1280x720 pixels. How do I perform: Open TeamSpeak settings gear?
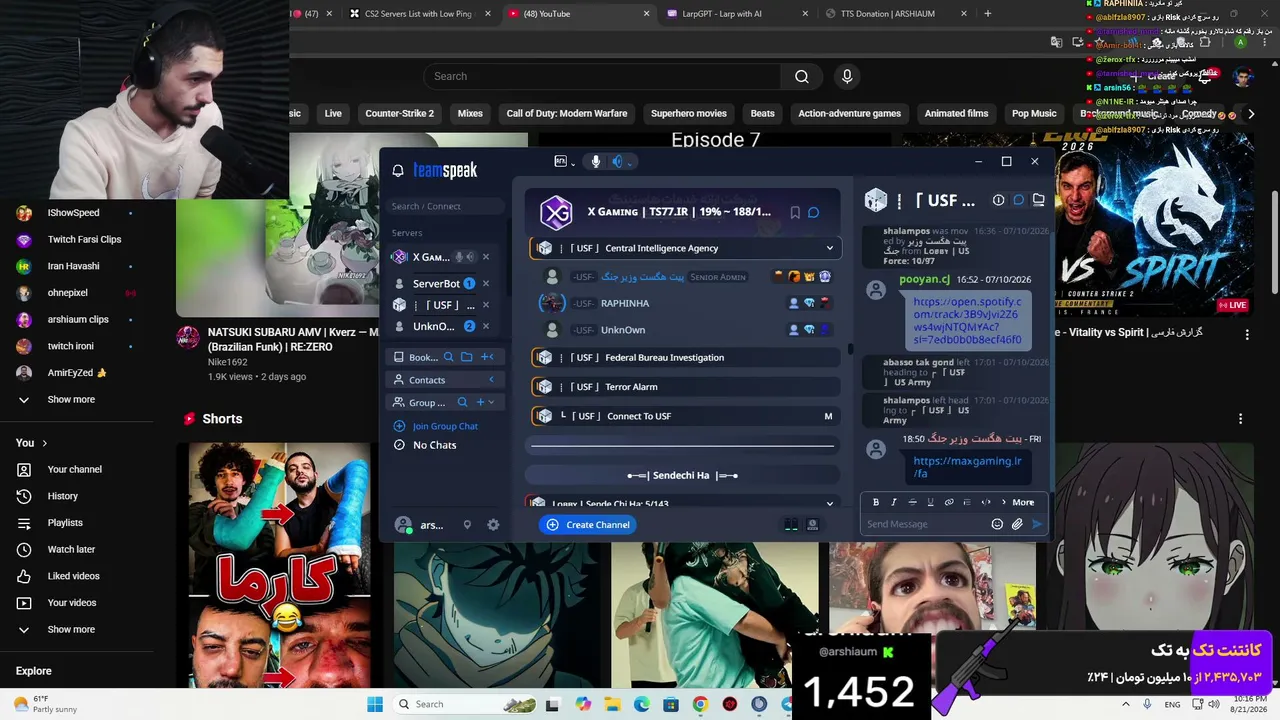click(493, 525)
